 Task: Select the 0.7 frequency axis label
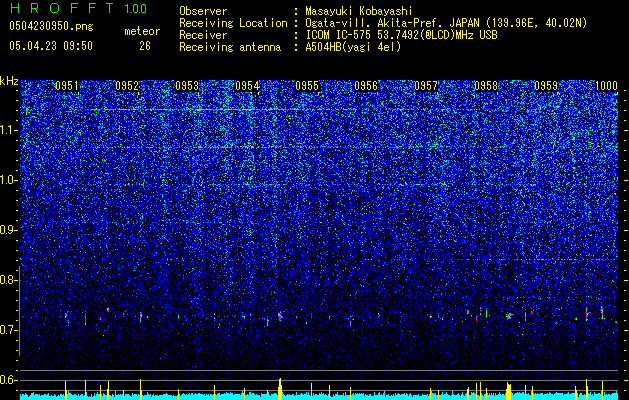(8, 330)
